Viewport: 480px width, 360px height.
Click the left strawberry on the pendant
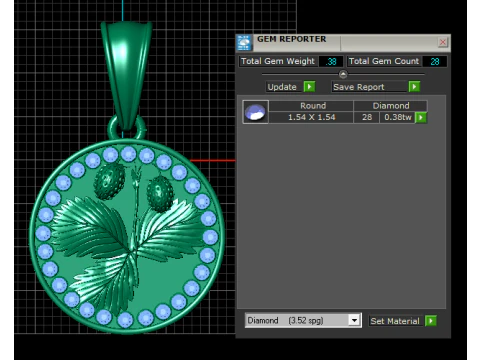point(109,181)
